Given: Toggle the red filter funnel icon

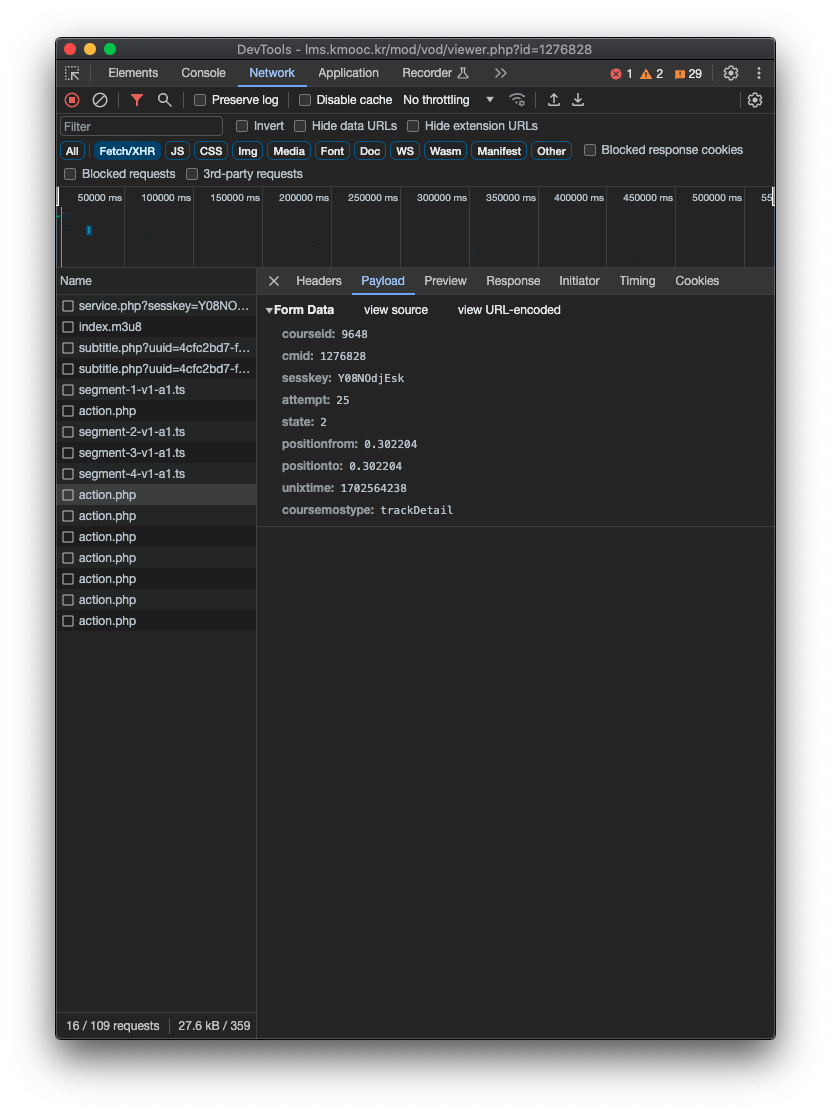Looking at the screenshot, I should coord(136,100).
